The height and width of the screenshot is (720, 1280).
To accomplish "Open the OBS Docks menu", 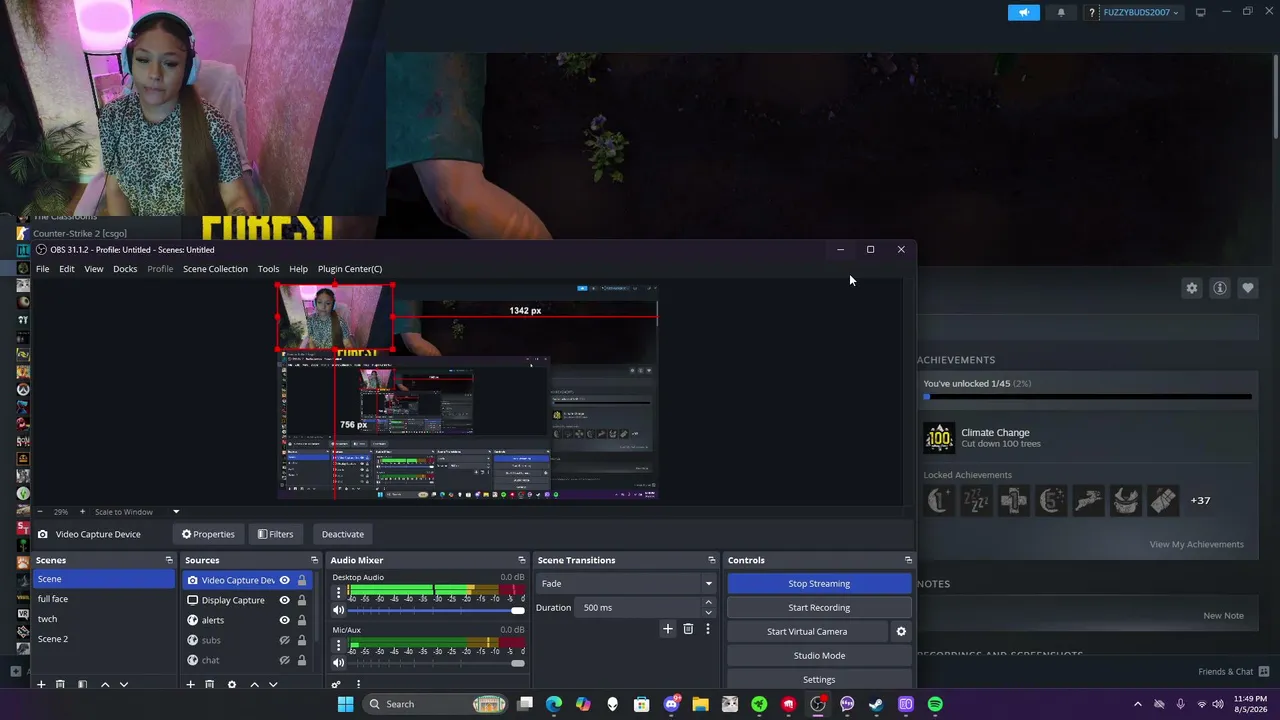I will point(125,269).
